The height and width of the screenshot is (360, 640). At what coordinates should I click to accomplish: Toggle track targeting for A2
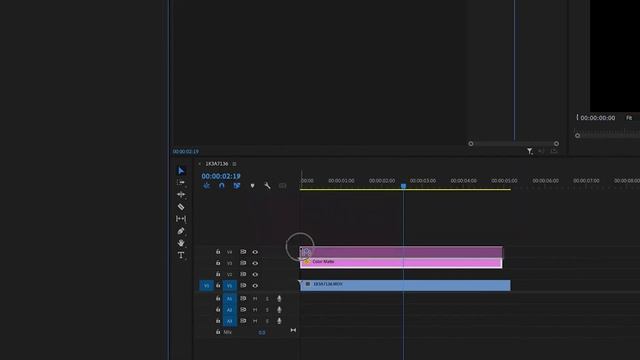point(229,310)
